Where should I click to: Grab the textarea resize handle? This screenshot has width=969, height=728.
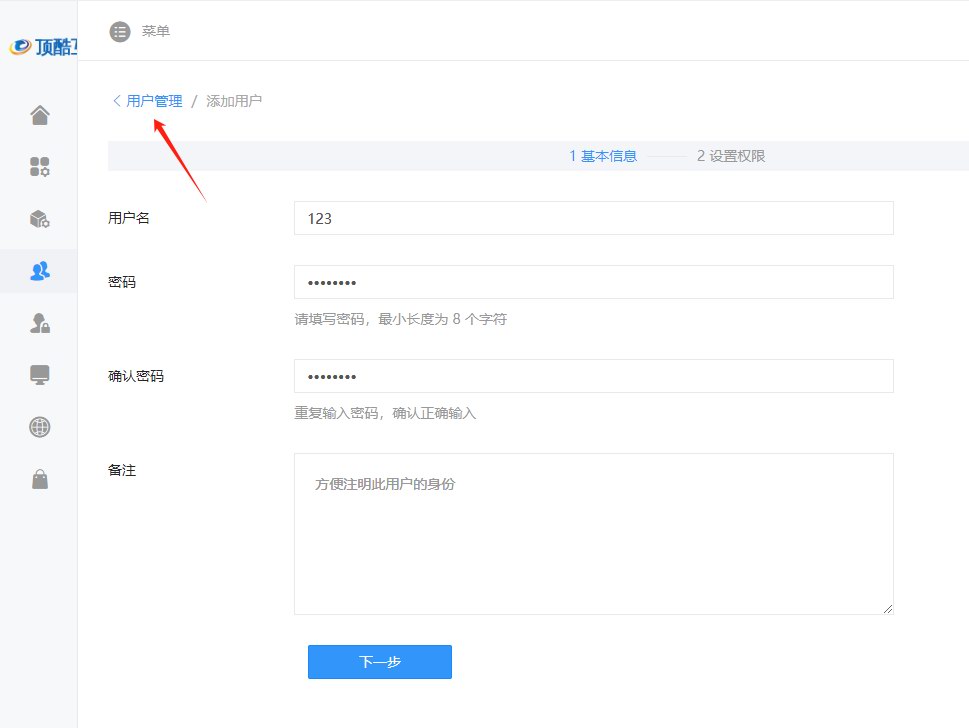coord(888,609)
